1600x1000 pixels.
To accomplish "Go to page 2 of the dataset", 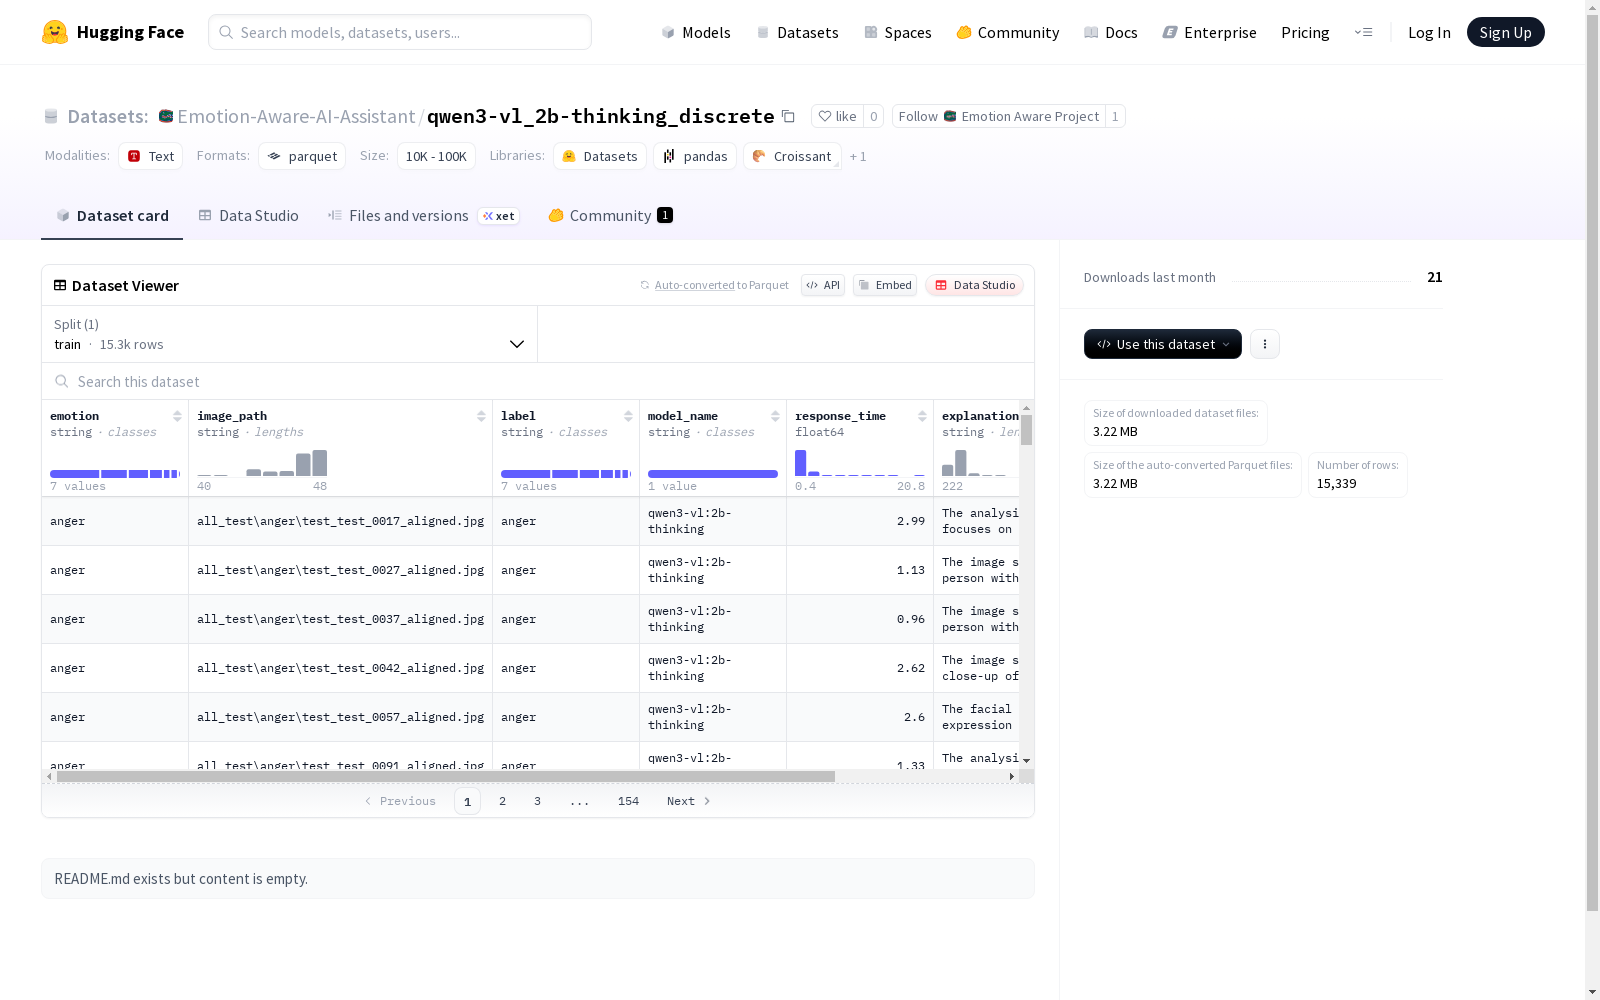I will pyautogui.click(x=502, y=801).
